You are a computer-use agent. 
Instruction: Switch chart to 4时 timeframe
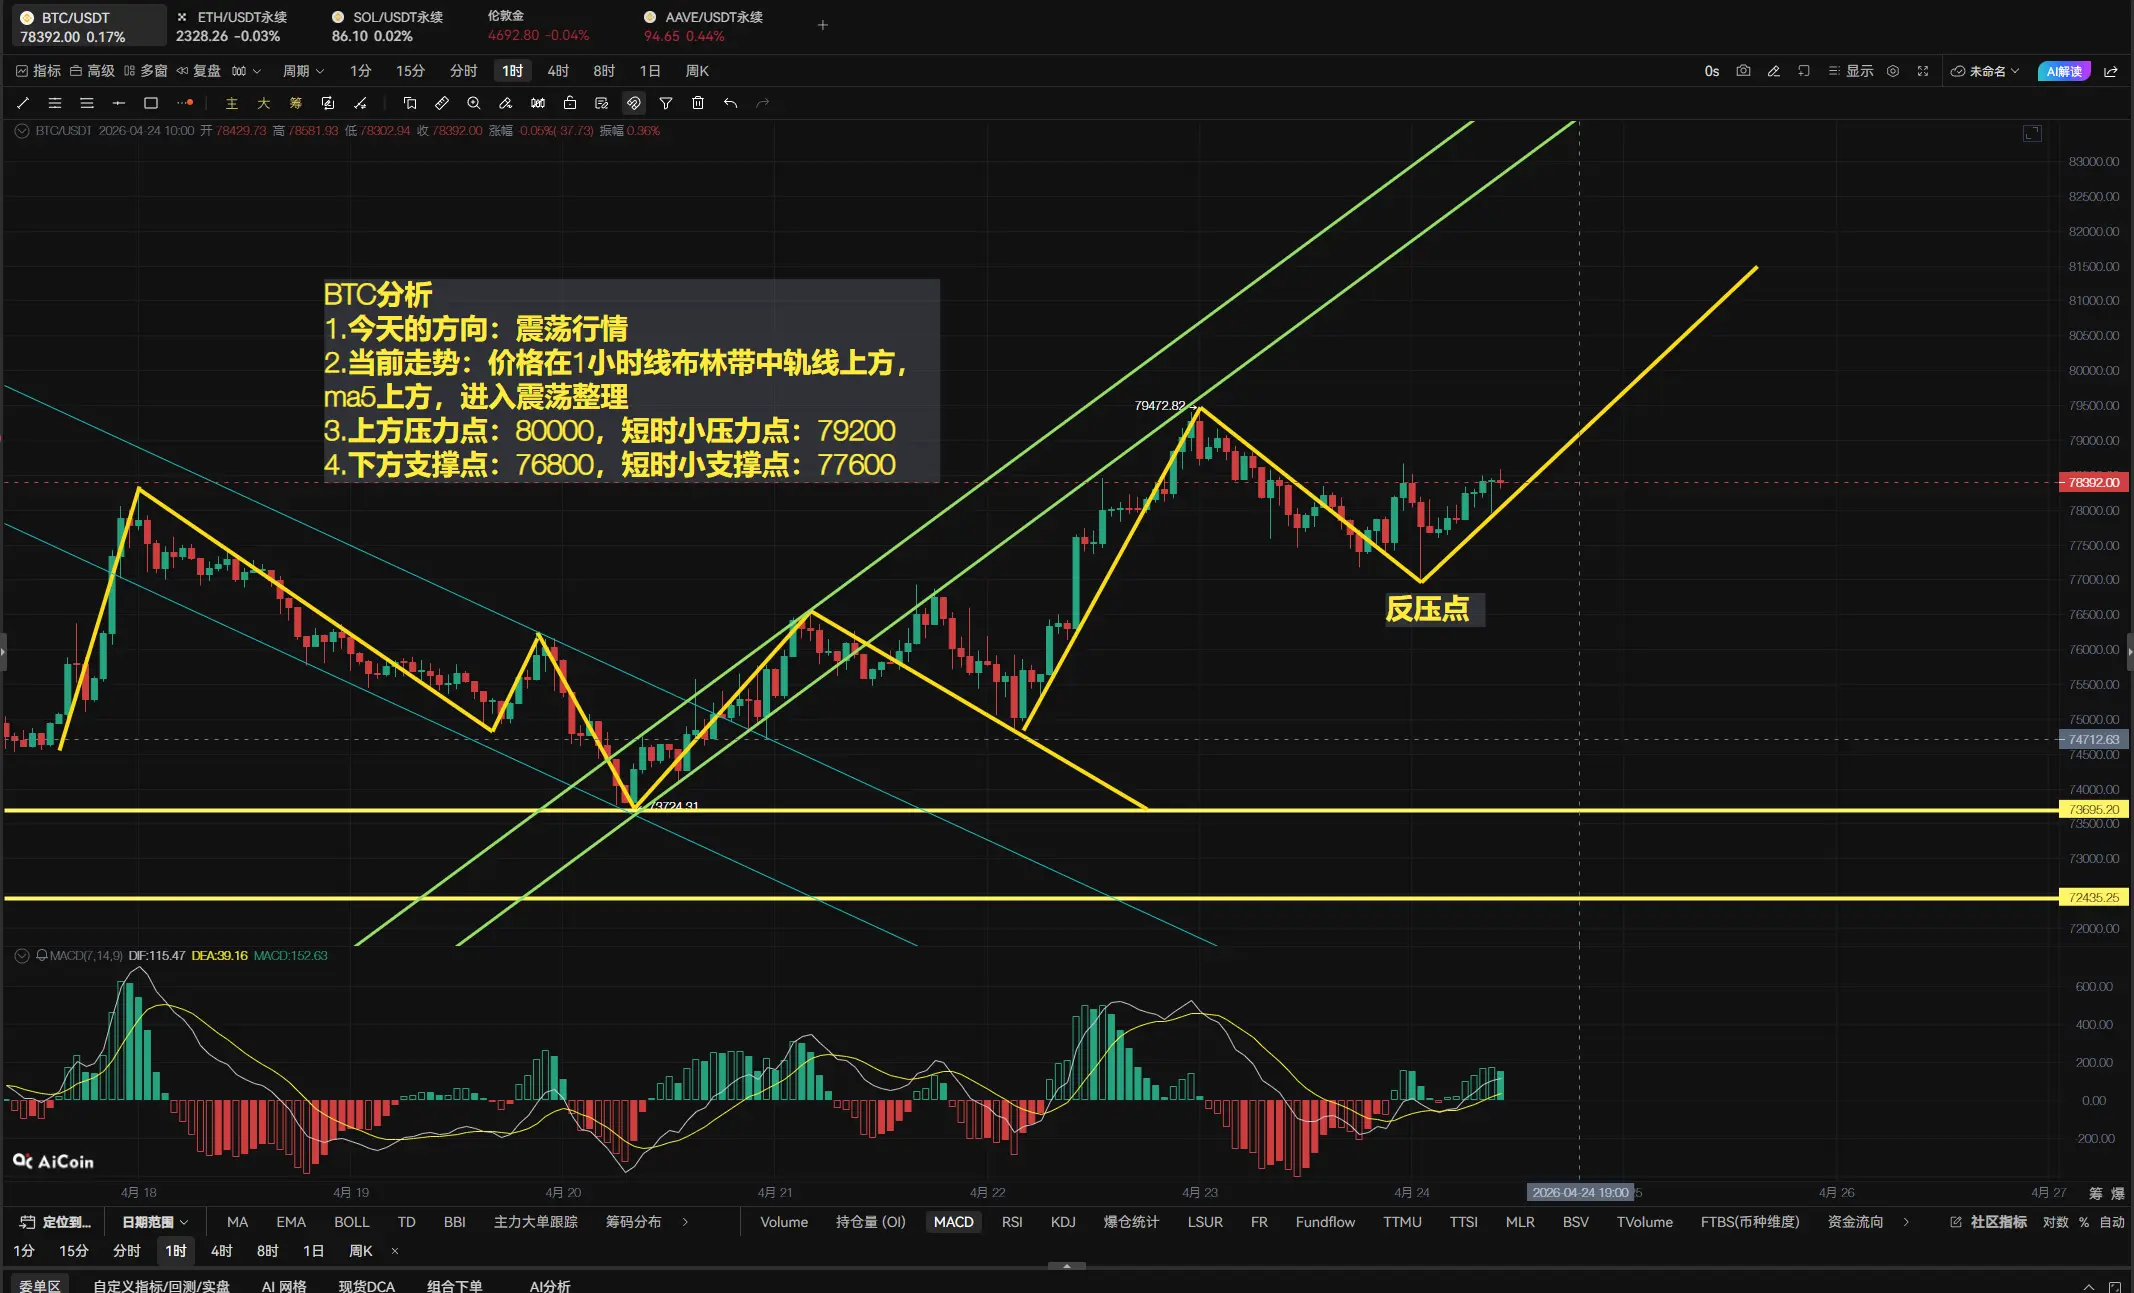558,71
